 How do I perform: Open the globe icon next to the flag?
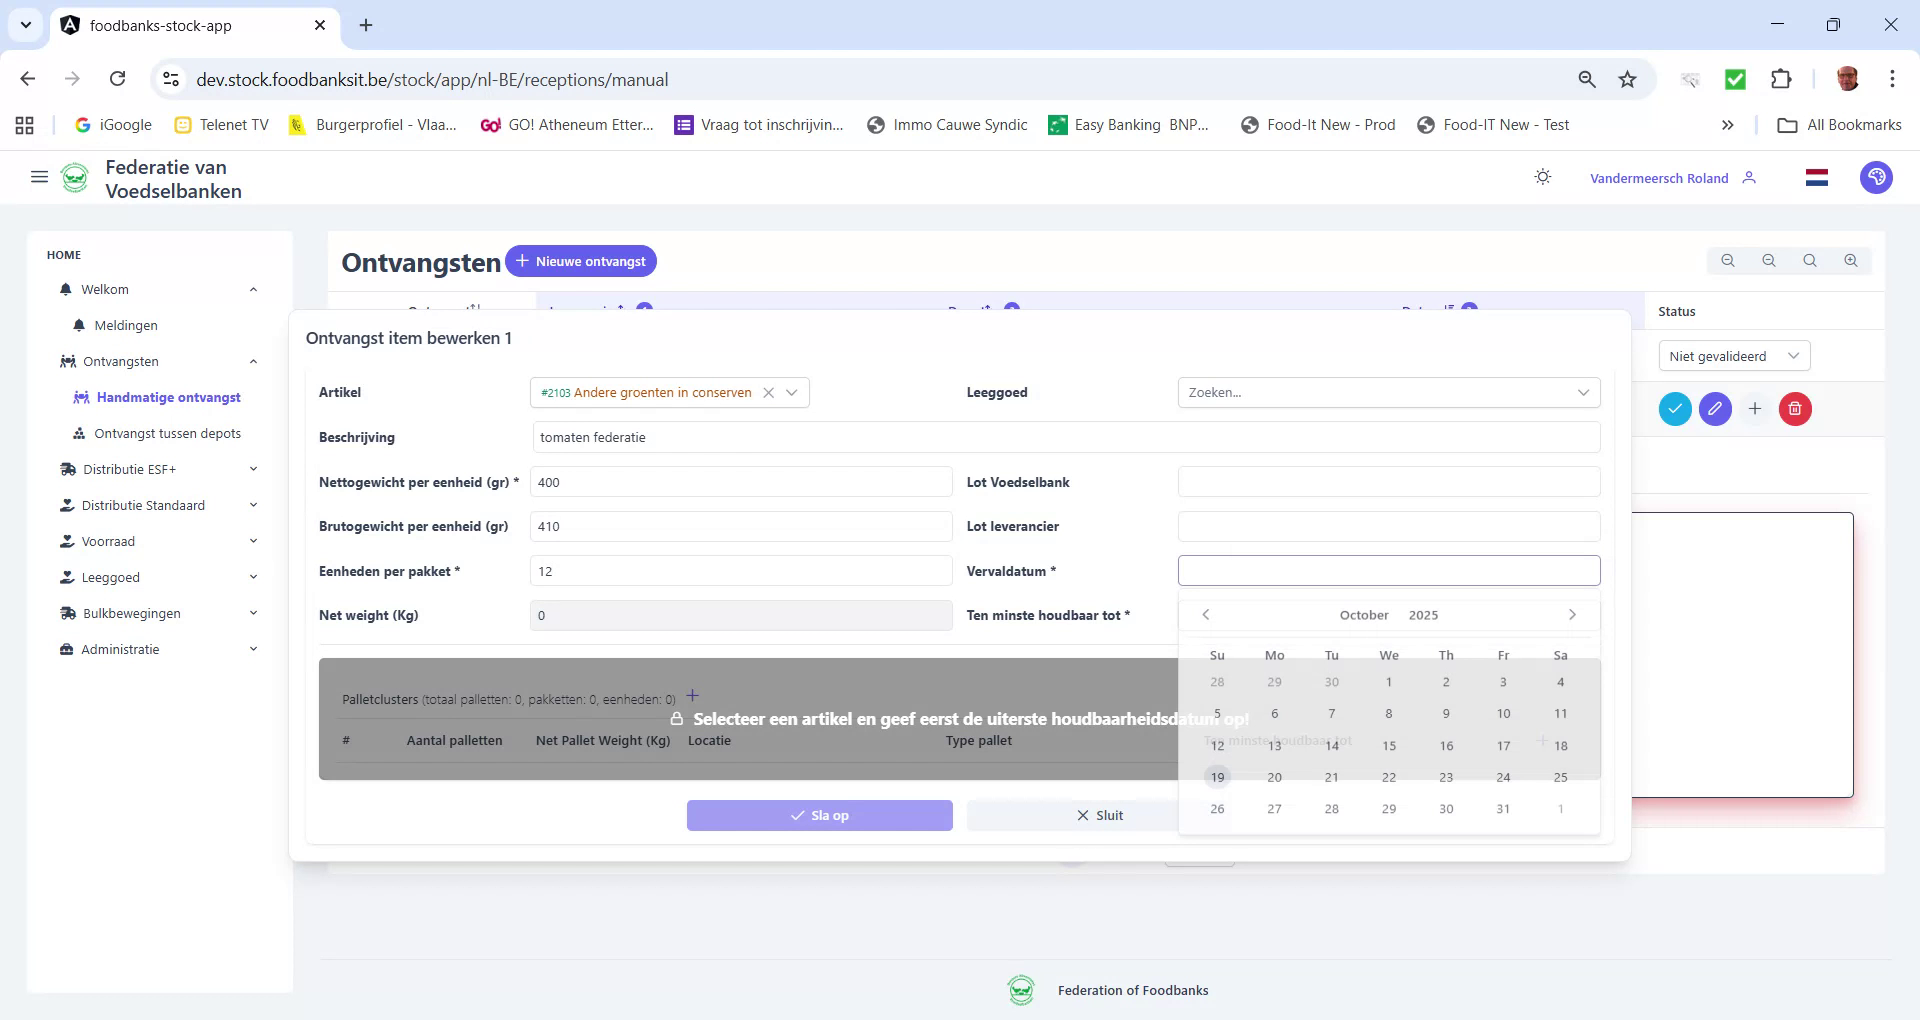tap(1877, 177)
